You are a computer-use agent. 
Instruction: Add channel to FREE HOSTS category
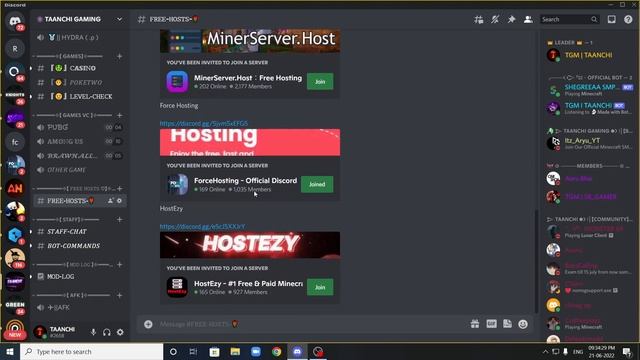[x=120, y=189]
